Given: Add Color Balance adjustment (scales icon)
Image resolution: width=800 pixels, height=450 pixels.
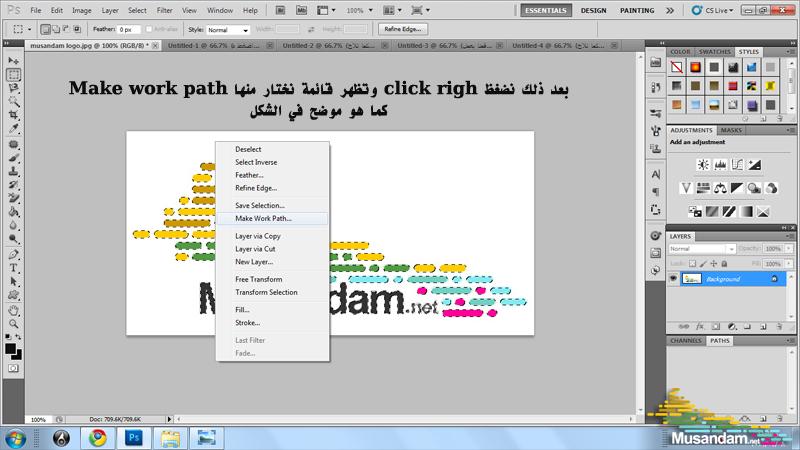Looking at the screenshot, I should (720, 188).
